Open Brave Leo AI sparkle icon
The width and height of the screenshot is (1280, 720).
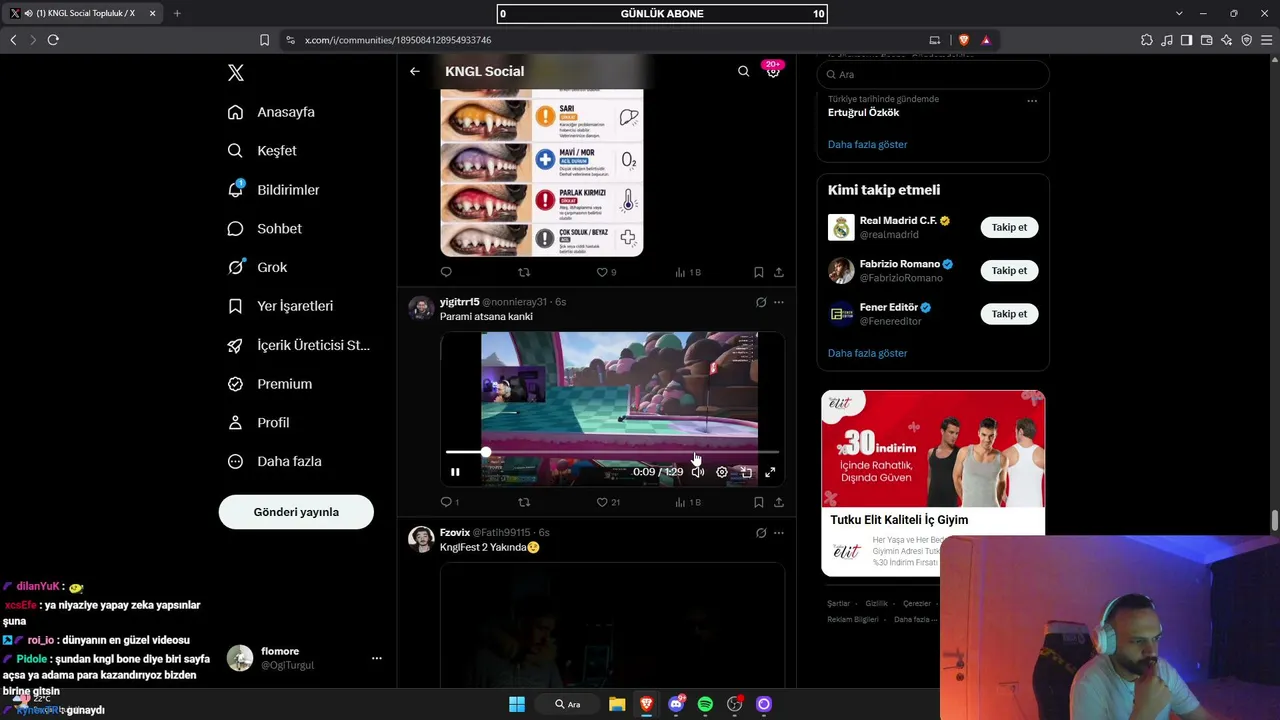1227,40
